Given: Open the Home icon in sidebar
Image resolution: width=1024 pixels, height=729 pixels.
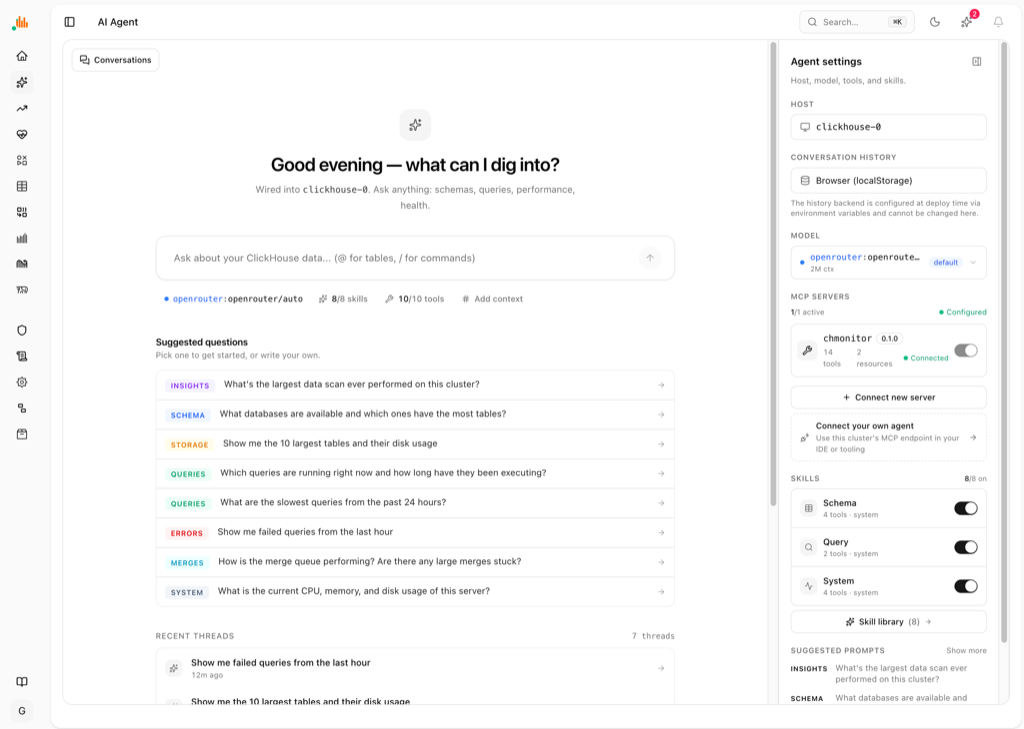Looking at the screenshot, I should (22, 56).
